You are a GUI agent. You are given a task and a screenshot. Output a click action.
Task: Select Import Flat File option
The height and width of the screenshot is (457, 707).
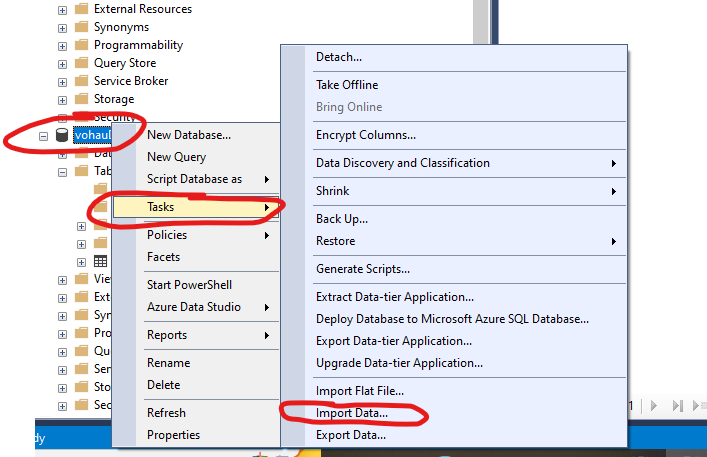click(x=359, y=391)
